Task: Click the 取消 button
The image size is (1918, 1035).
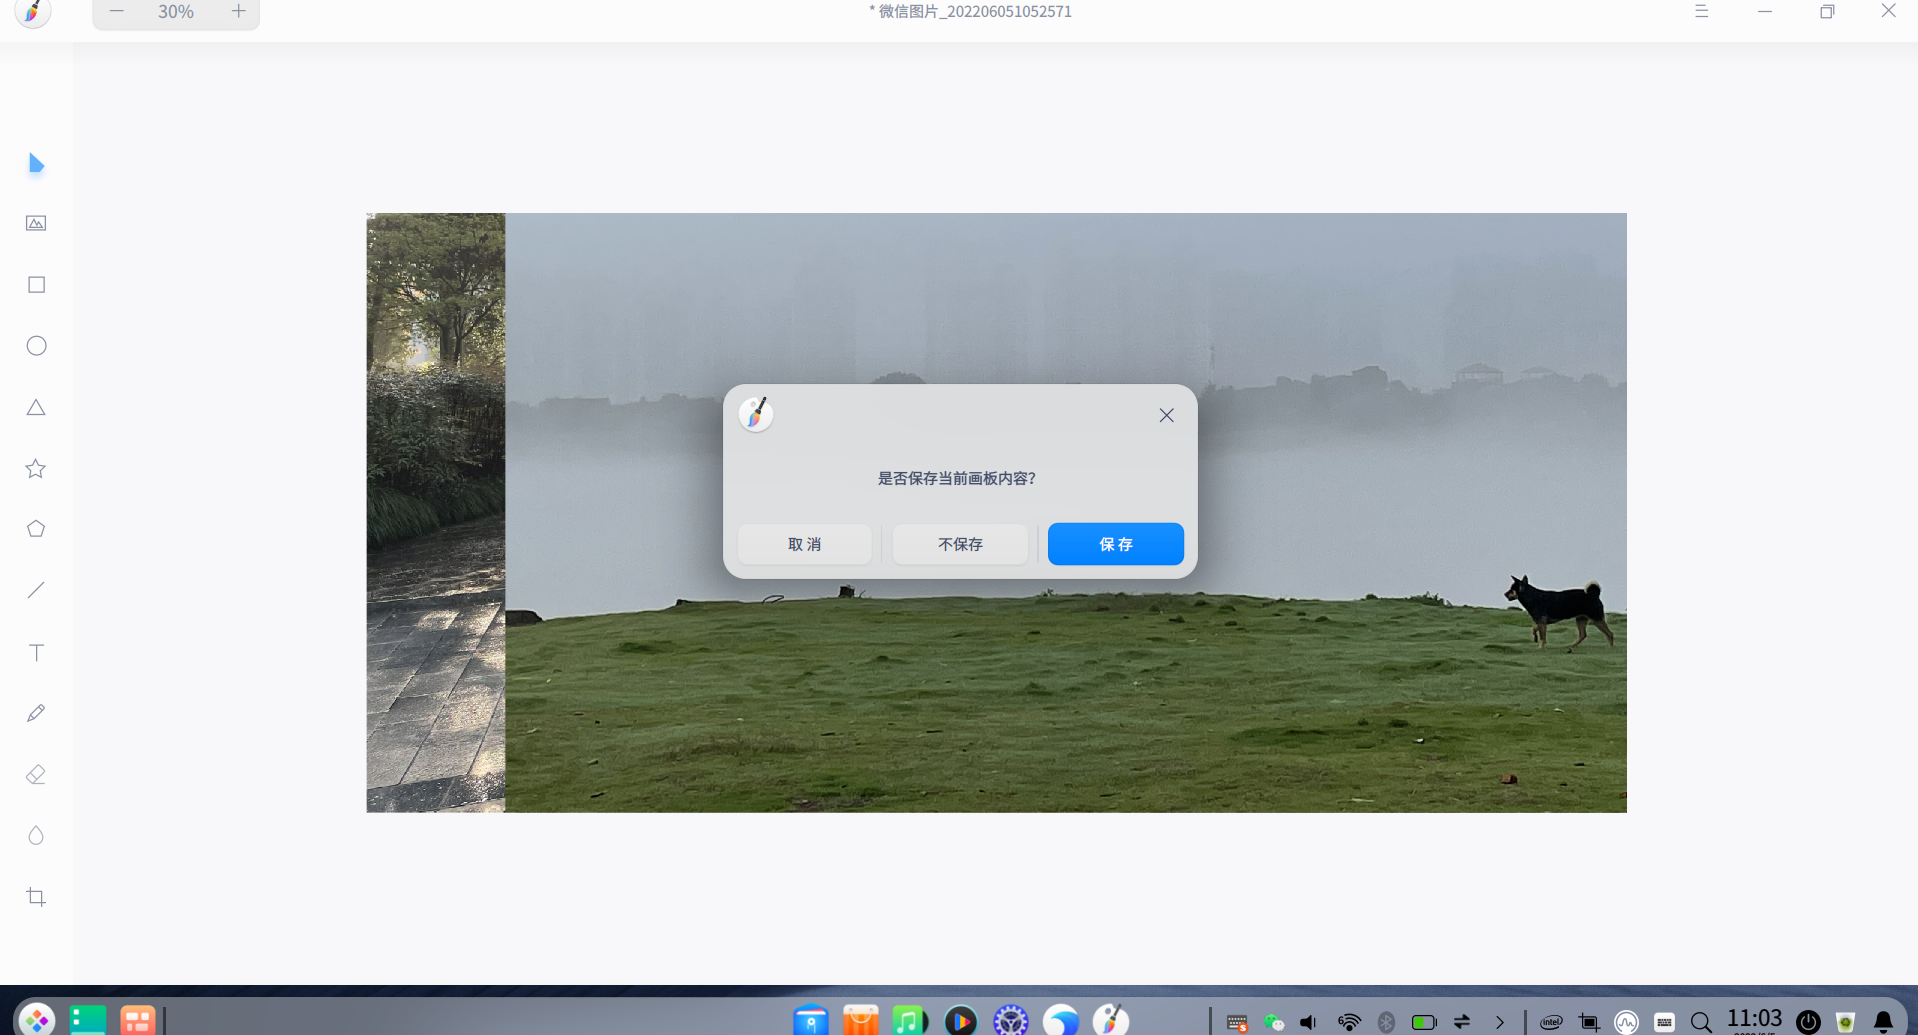Action: (x=805, y=544)
